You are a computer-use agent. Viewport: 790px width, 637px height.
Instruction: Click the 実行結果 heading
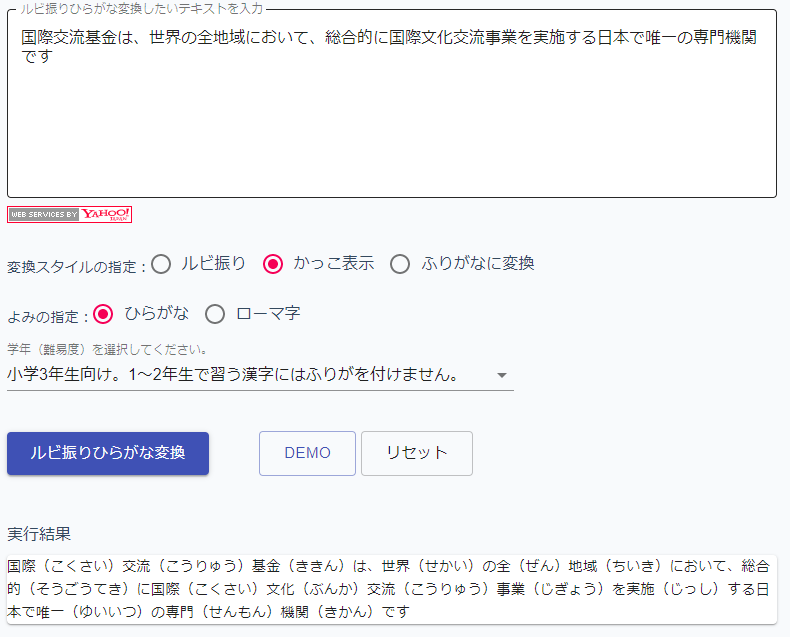click(x=39, y=534)
